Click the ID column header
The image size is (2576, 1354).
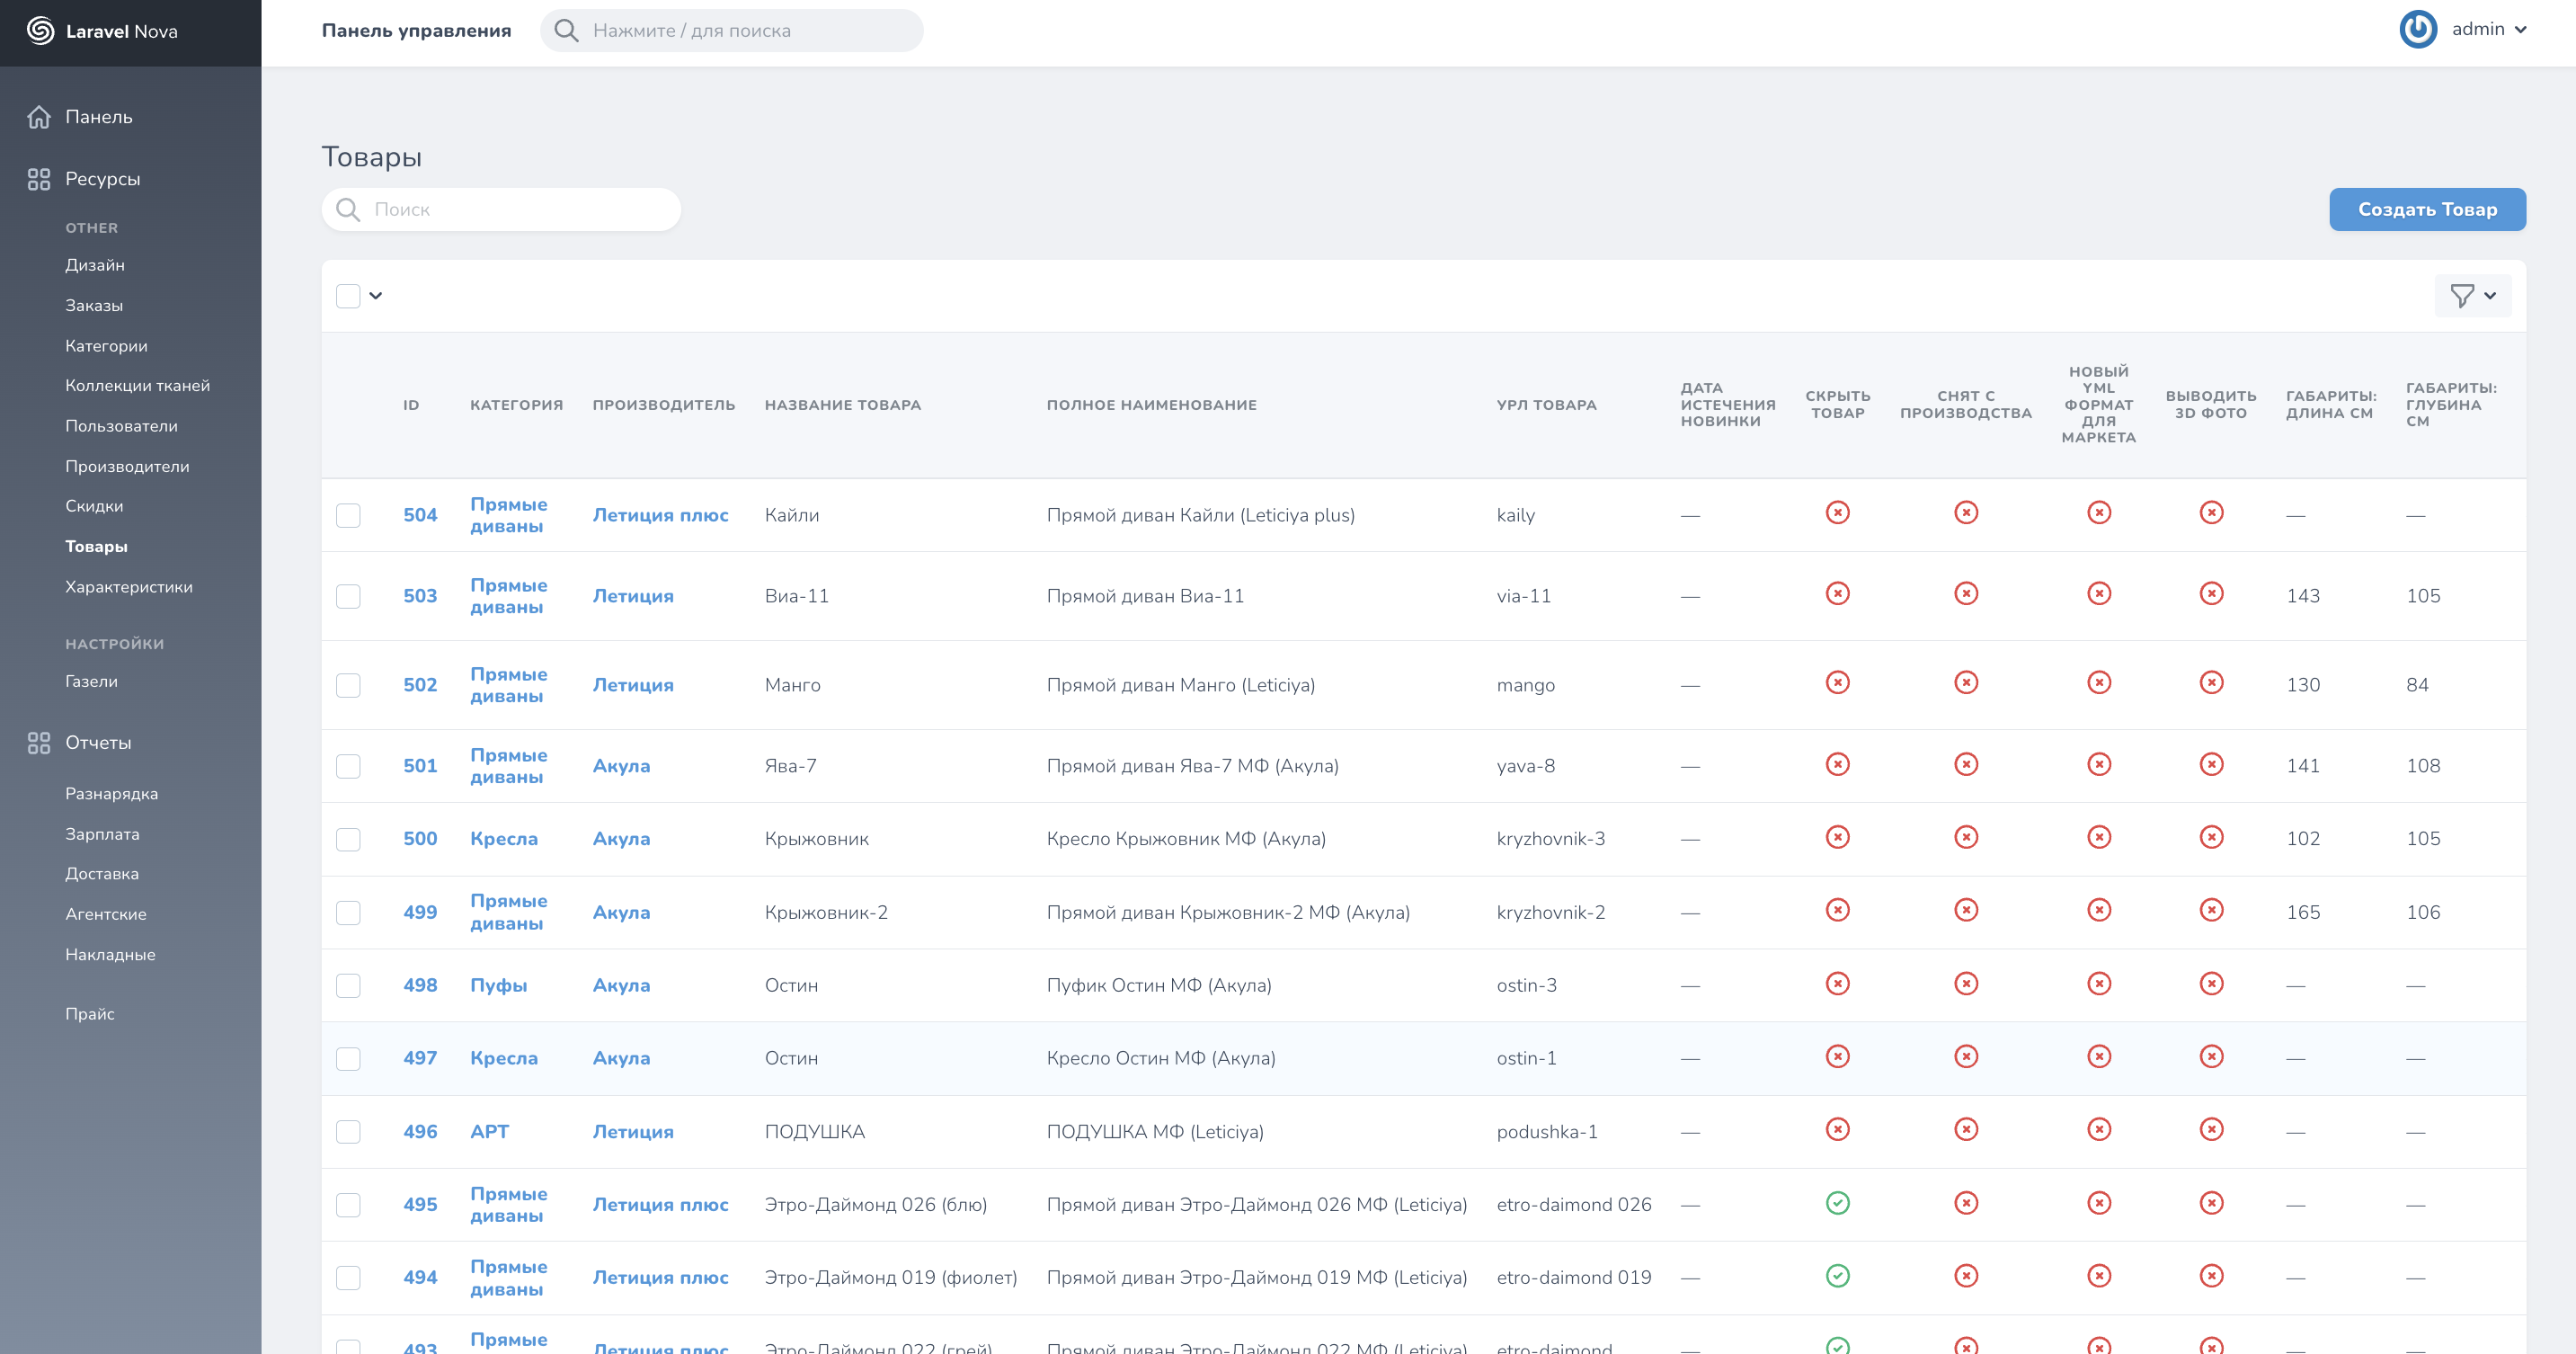pyautogui.click(x=411, y=405)
